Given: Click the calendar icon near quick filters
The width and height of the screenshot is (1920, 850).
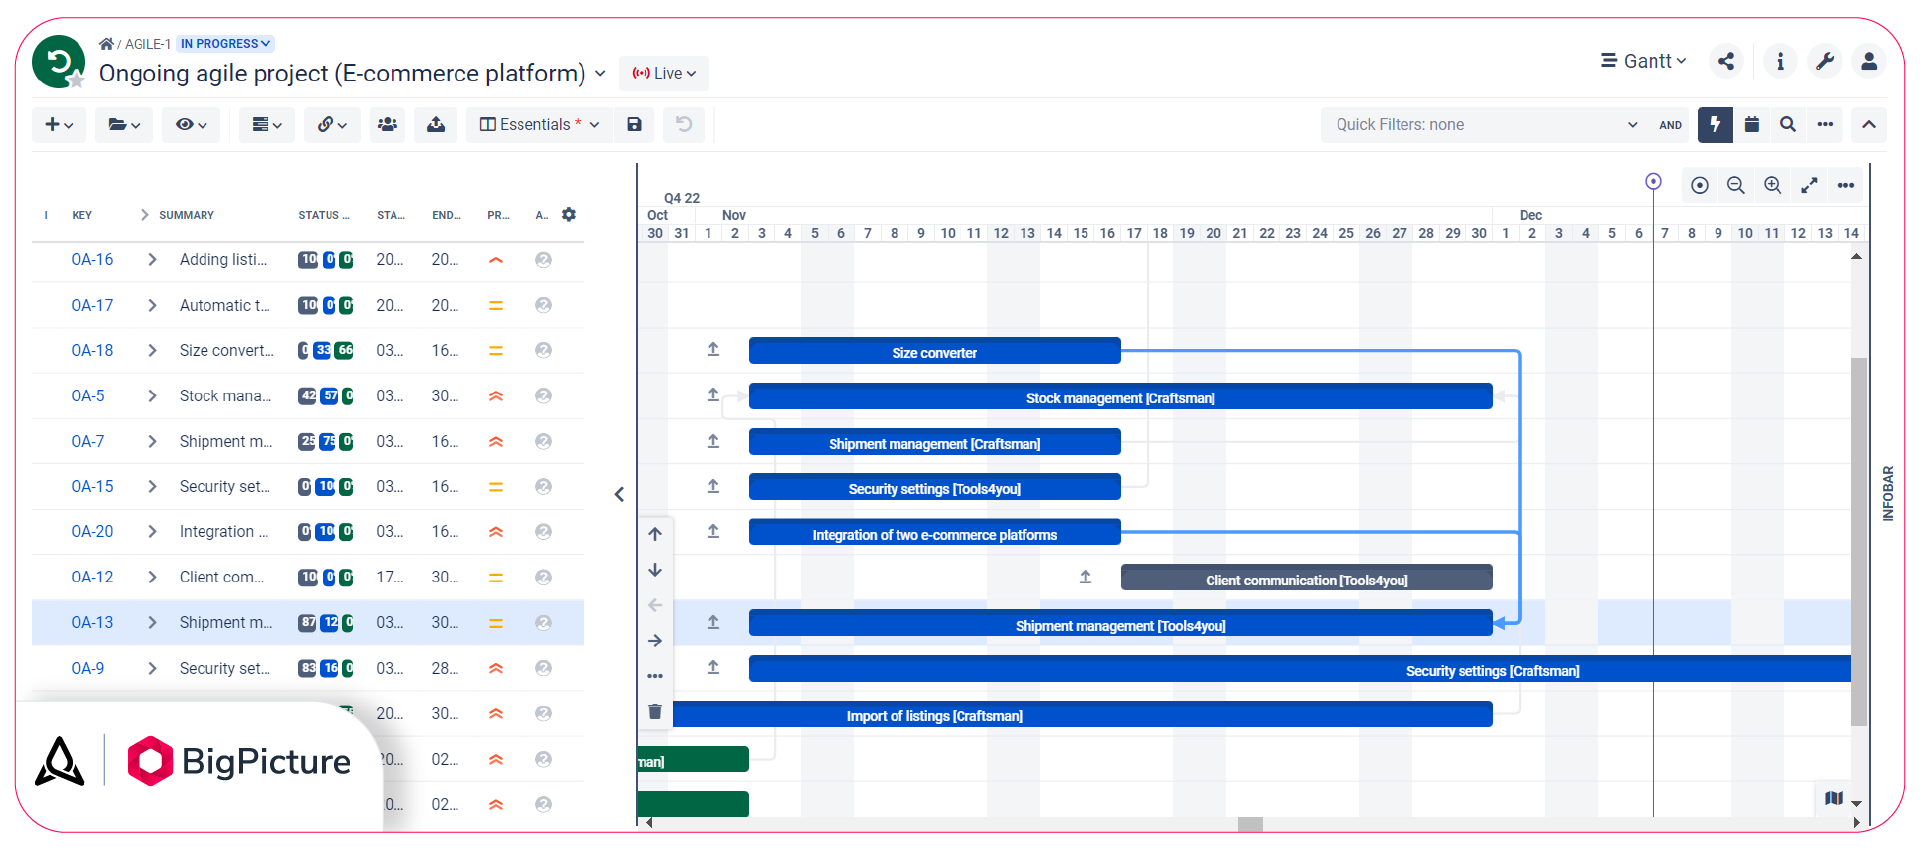Looking at the screenshot, I should [x=1752, y=125].
